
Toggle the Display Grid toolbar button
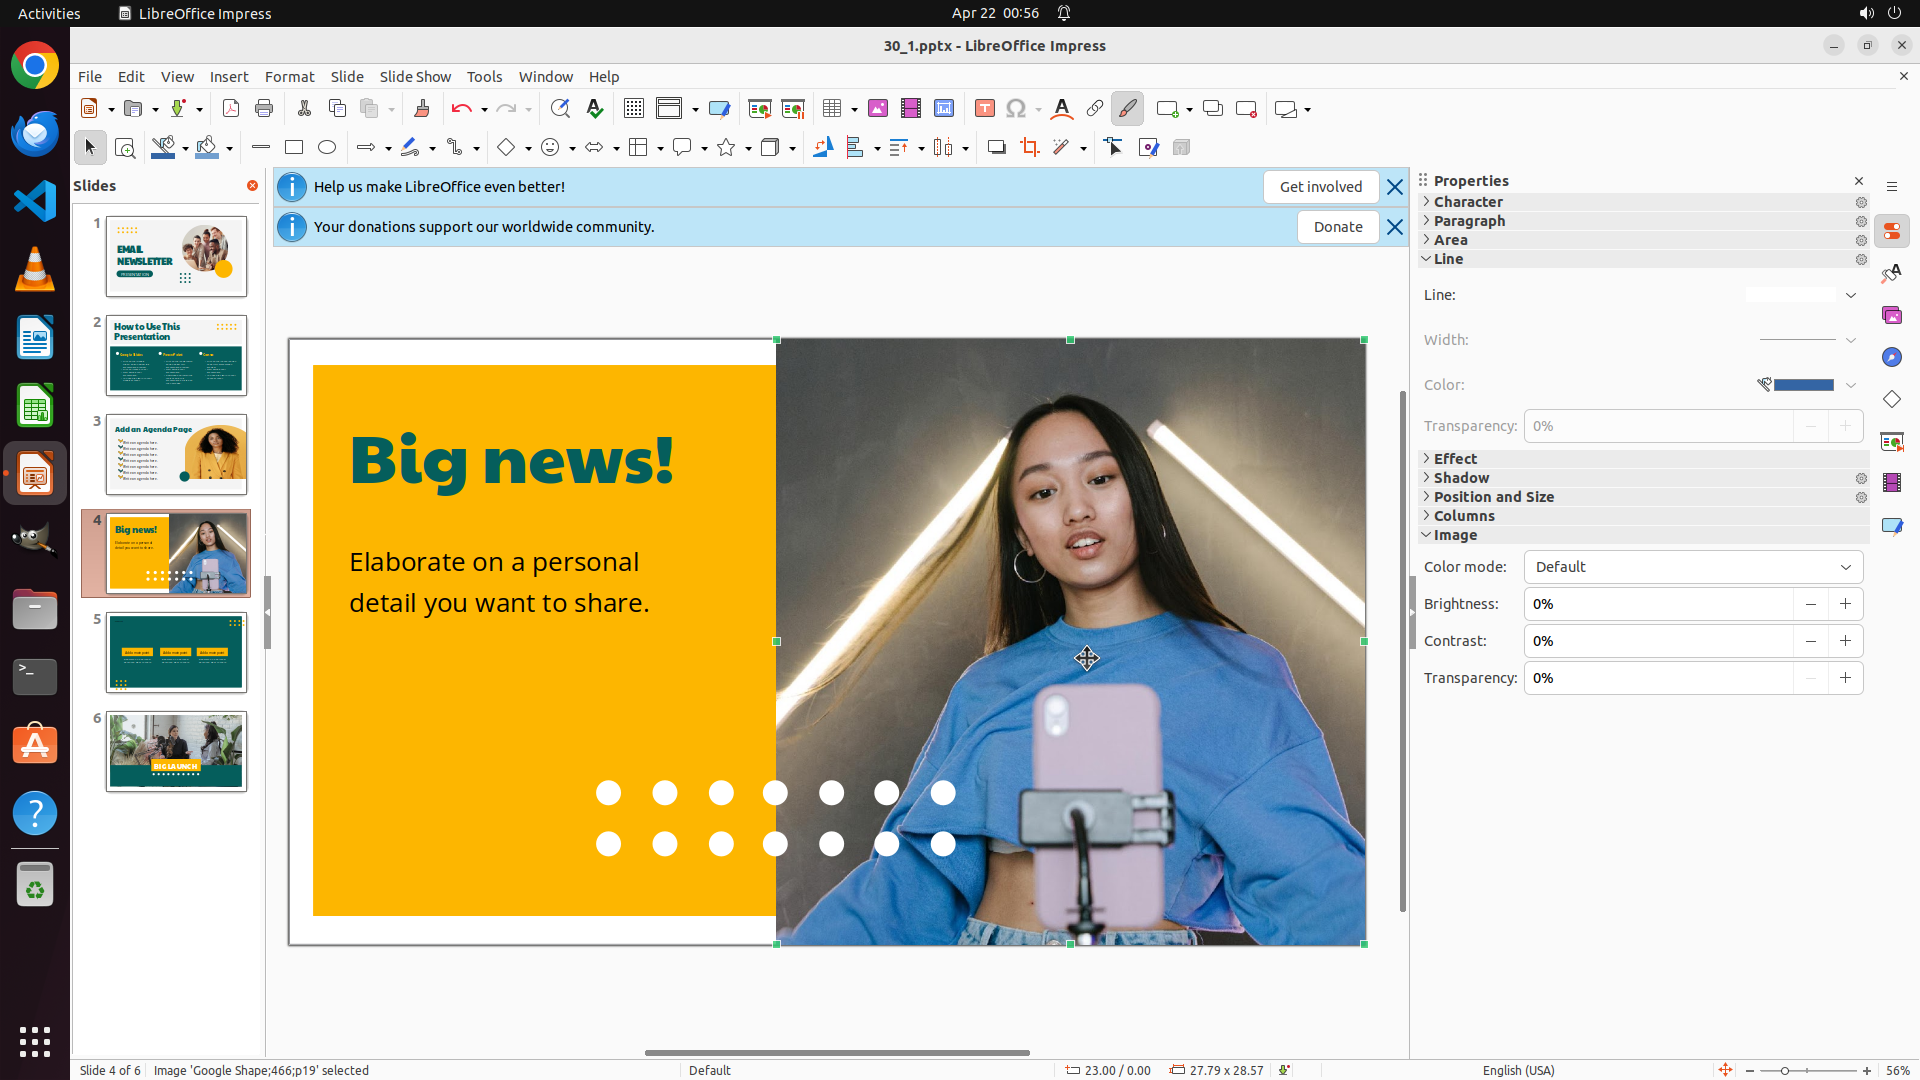point(633,109)
